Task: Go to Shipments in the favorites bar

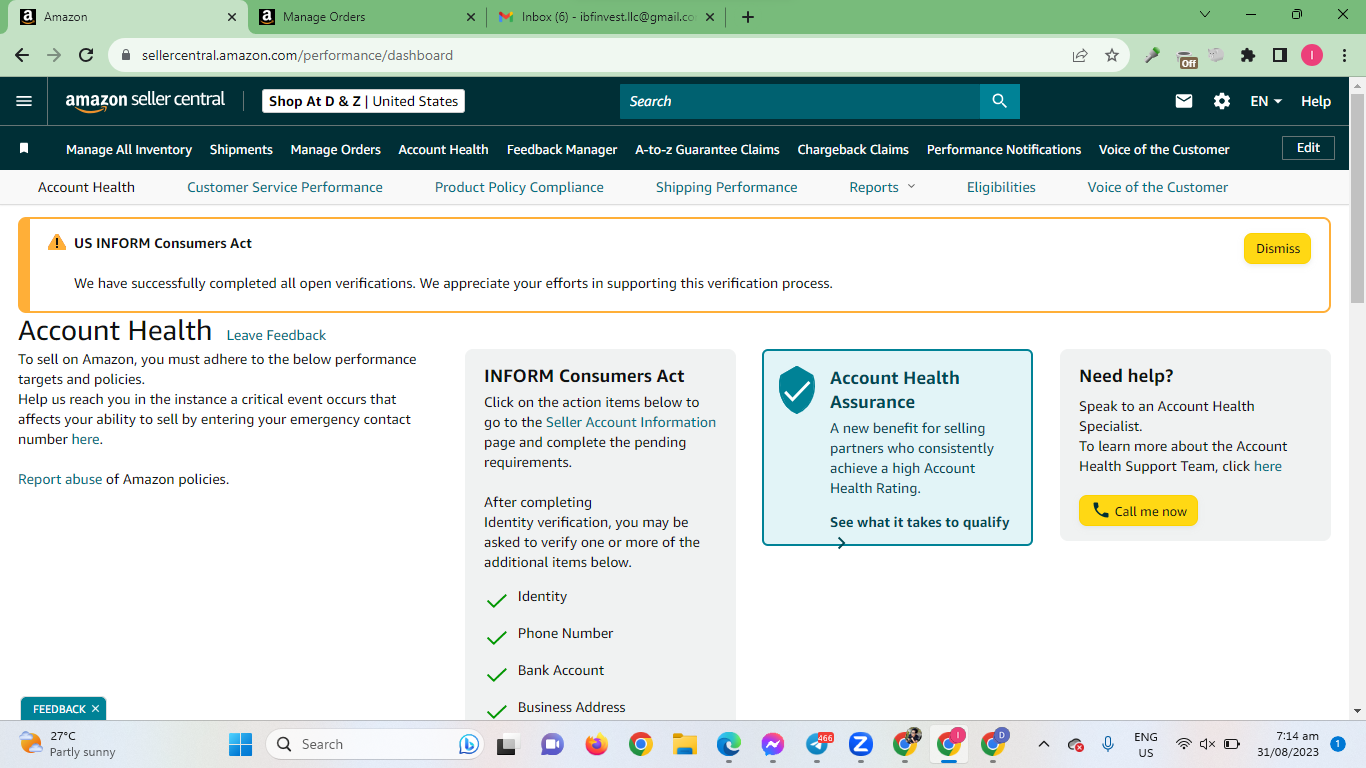Action: (x=241, y=149)
